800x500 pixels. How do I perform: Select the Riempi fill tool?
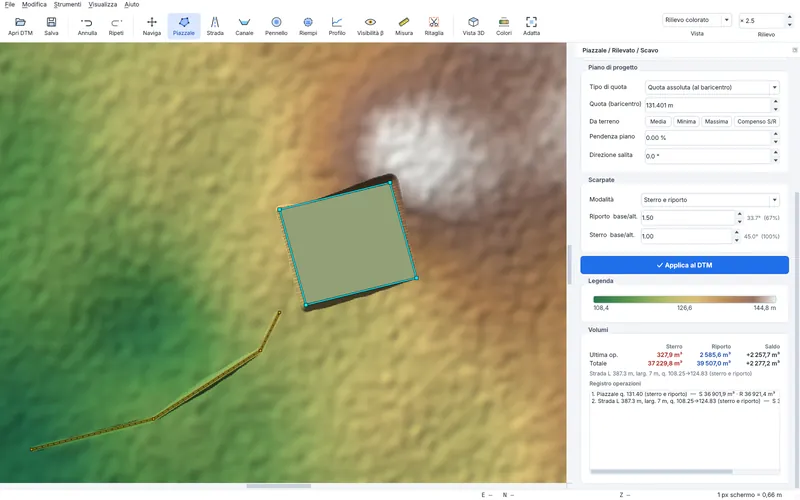[308, 26]
